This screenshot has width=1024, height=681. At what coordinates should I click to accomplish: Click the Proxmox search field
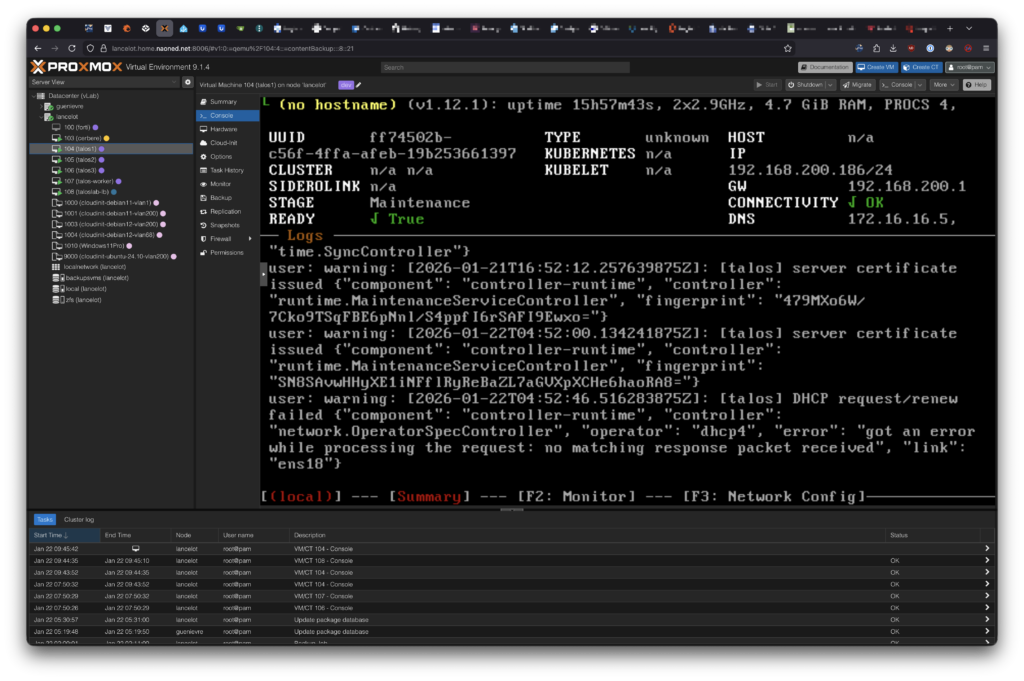tap(505, 67)
